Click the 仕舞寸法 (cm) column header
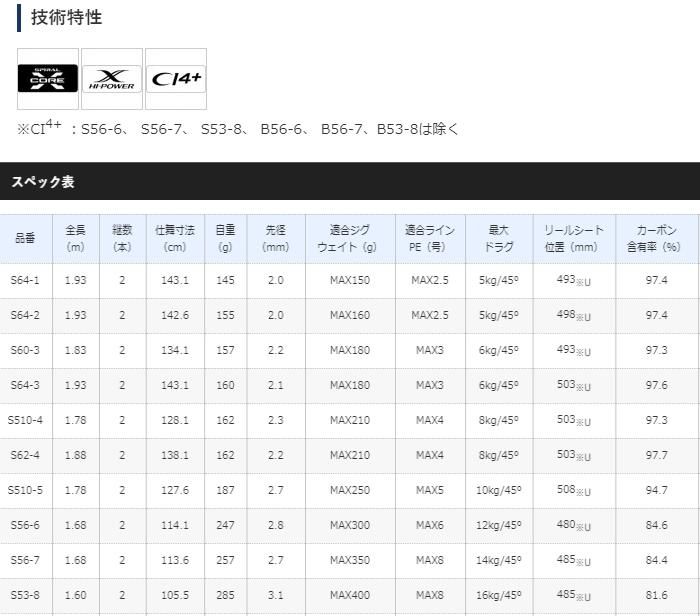Image resolution: width=700 pixels, height=616 pixels. pyautogui.click(x=175, y=238)
